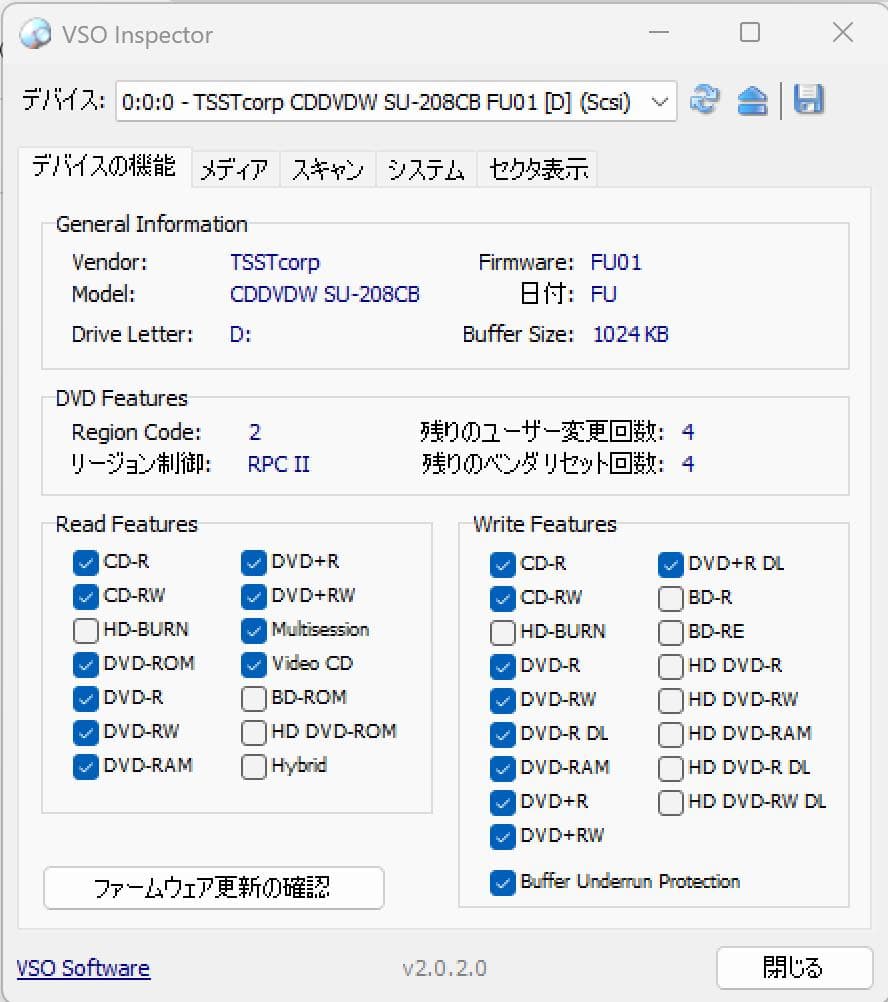This screenshot has height=1002, width=888.
Task: Click the ファームウェア更新の確認 button
Action: [x=213, y=888]
